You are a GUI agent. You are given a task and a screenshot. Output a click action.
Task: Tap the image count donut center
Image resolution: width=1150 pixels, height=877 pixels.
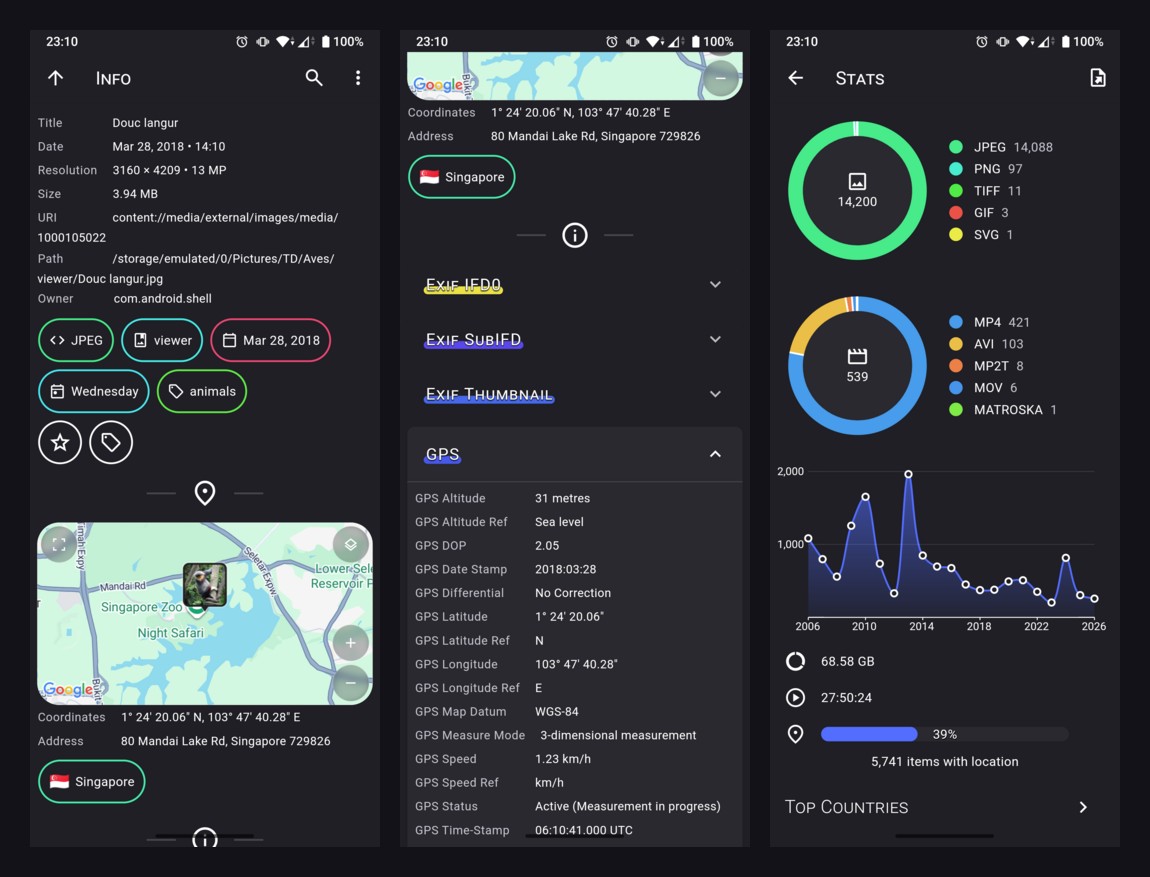tap(857, 191)
